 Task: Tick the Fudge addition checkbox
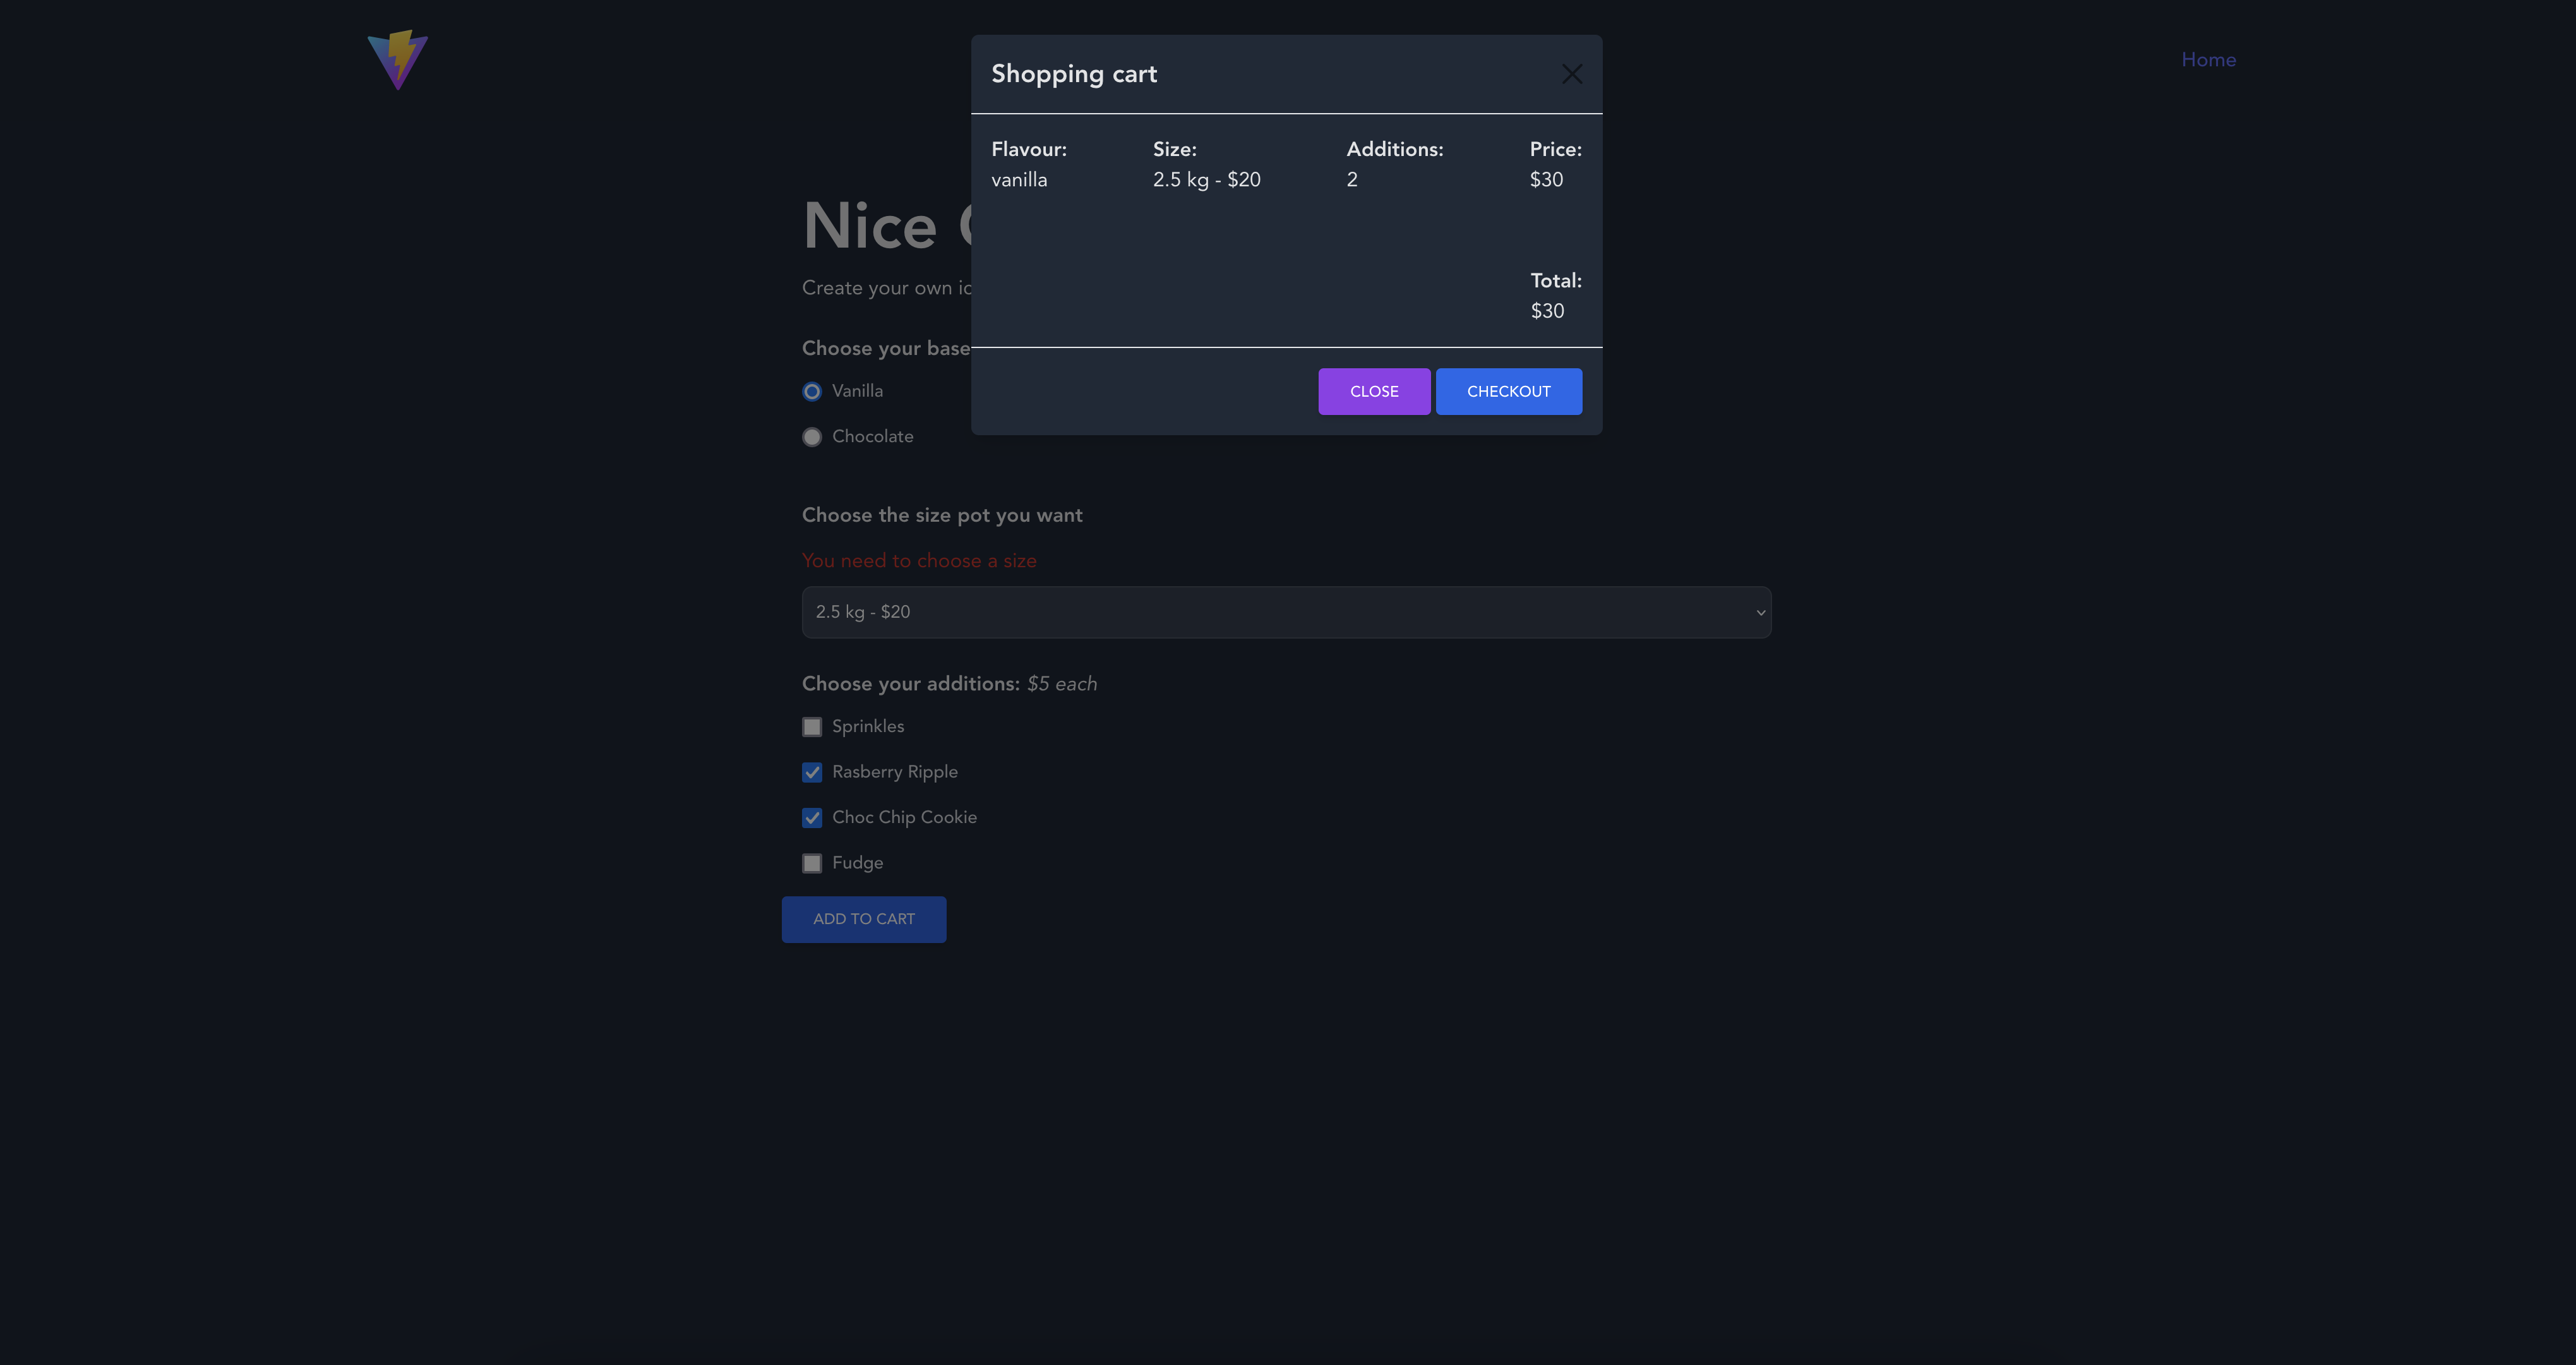coord(812,863)
